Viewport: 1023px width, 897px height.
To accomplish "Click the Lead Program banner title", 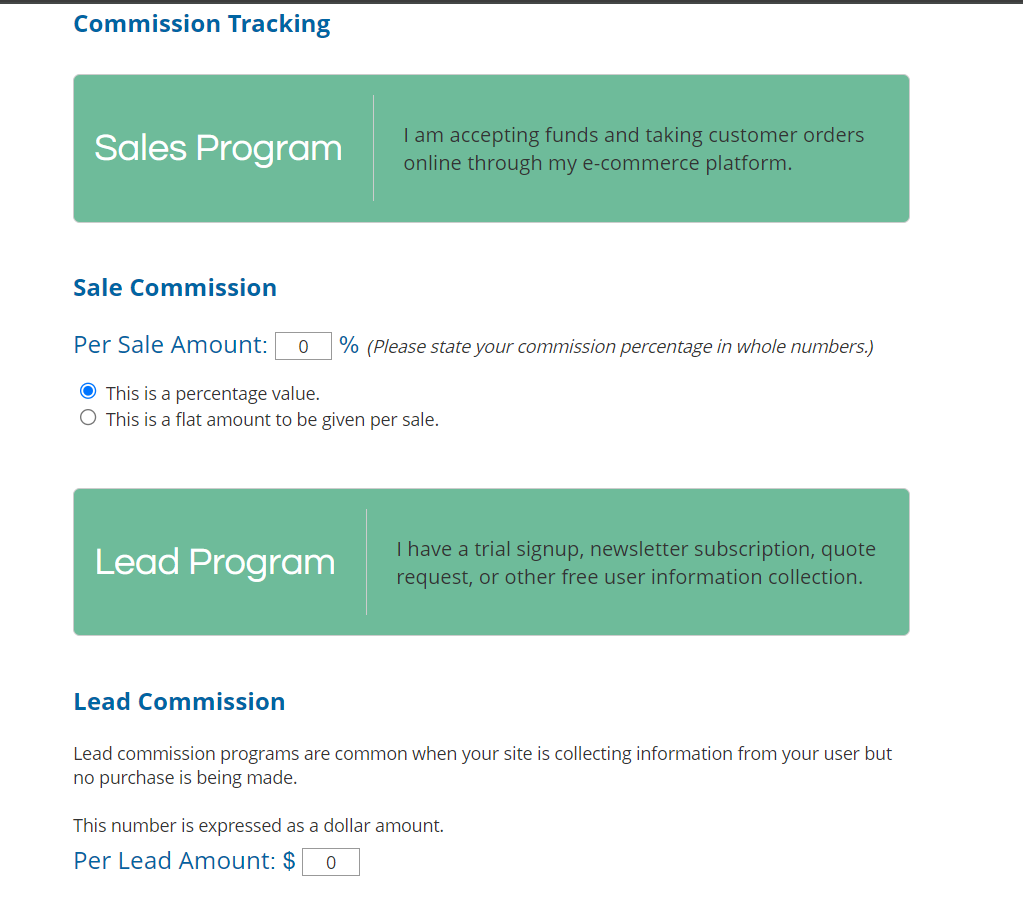I will (x=215, y=562).
